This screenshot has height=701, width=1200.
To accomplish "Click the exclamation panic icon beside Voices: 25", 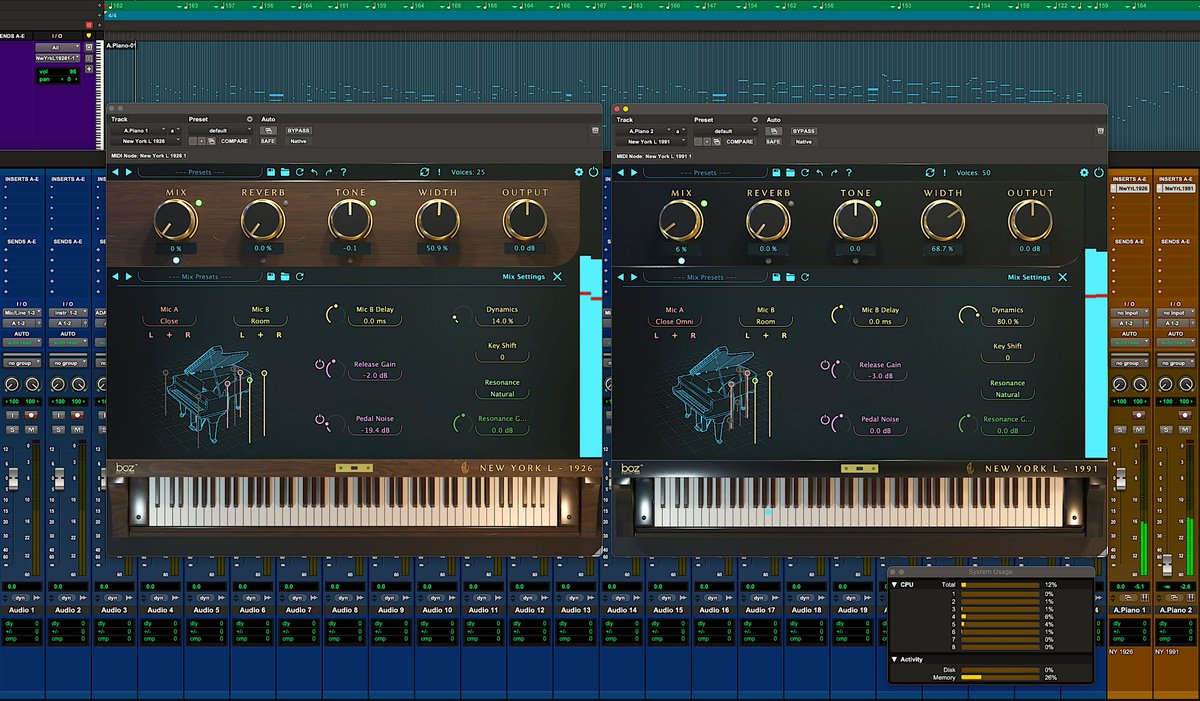I will 439,172.
